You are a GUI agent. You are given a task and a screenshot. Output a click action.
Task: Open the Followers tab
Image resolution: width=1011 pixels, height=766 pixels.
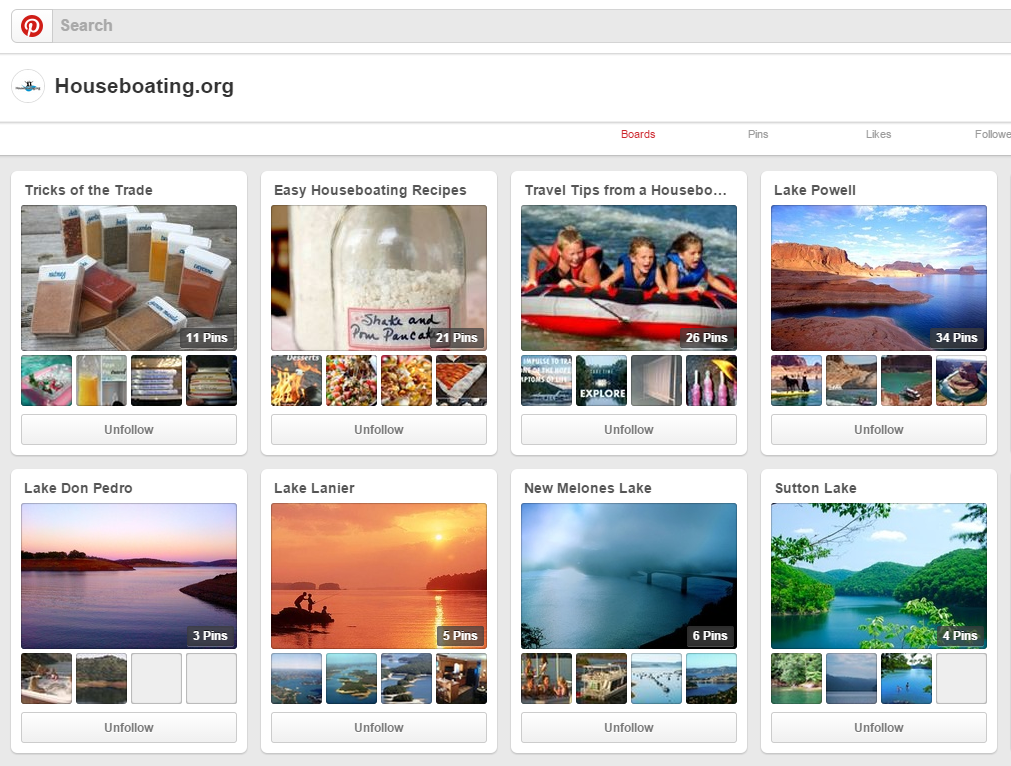tap(993, 134)
